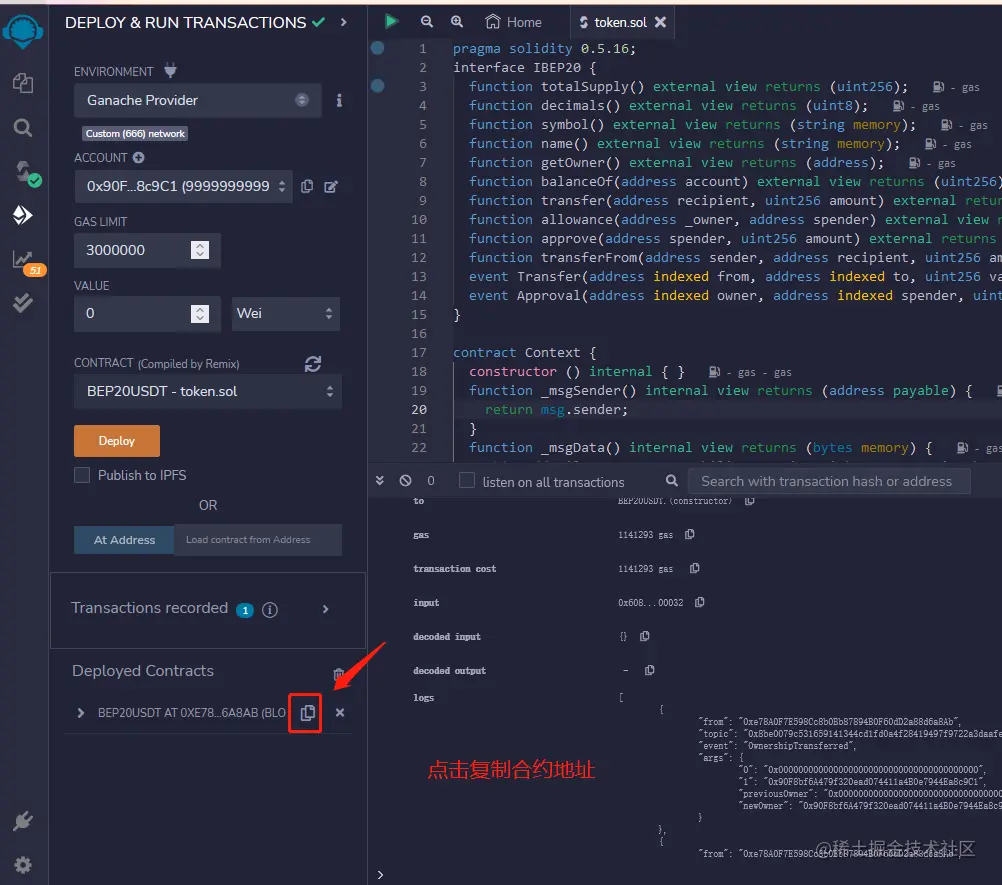Open the account selector dropdown
This screenshot has width=1002, height=885.
pos(183,186)
